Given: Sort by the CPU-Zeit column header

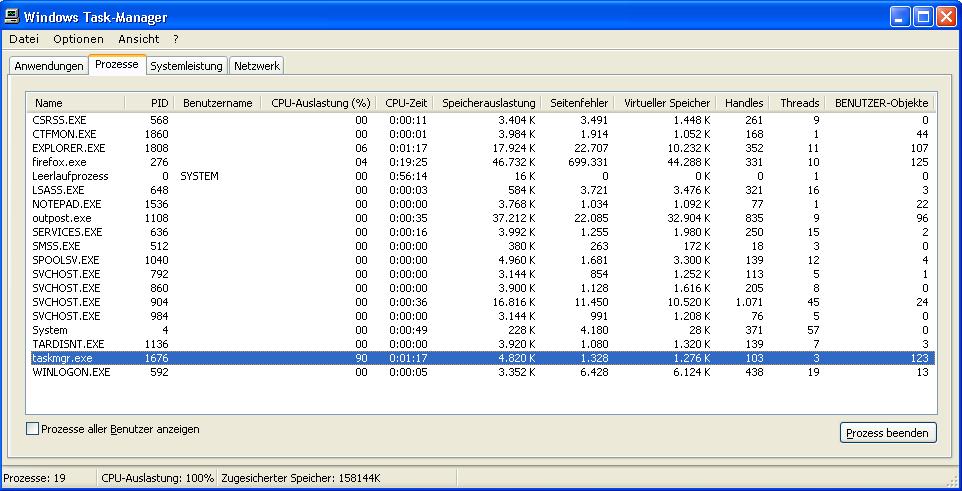Looking at the screenshot, I should click(405, 103).
